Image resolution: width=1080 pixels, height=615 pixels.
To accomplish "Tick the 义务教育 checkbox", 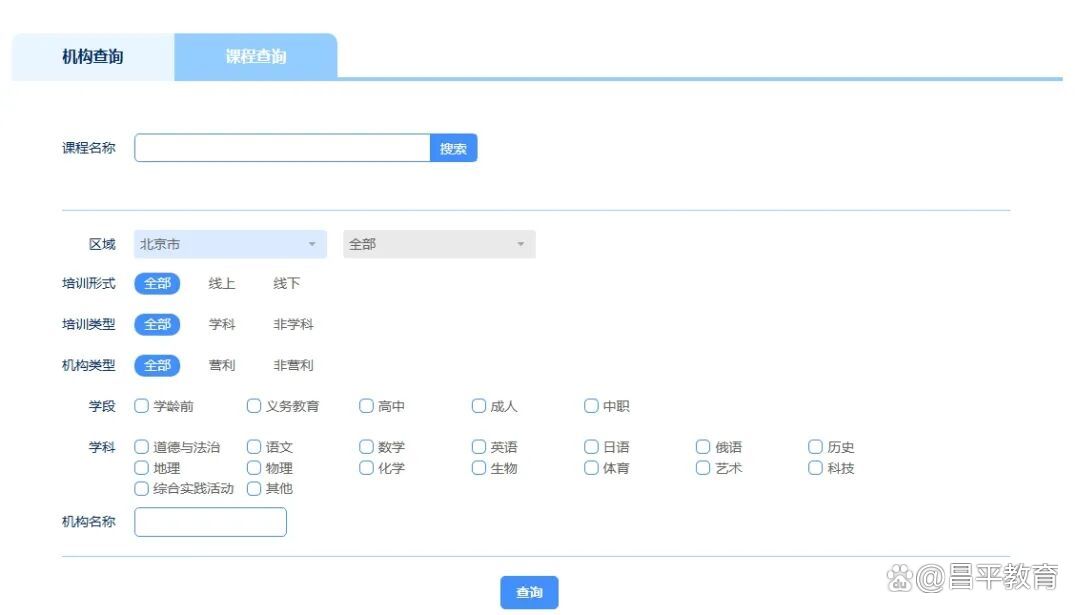I will 254,406.
